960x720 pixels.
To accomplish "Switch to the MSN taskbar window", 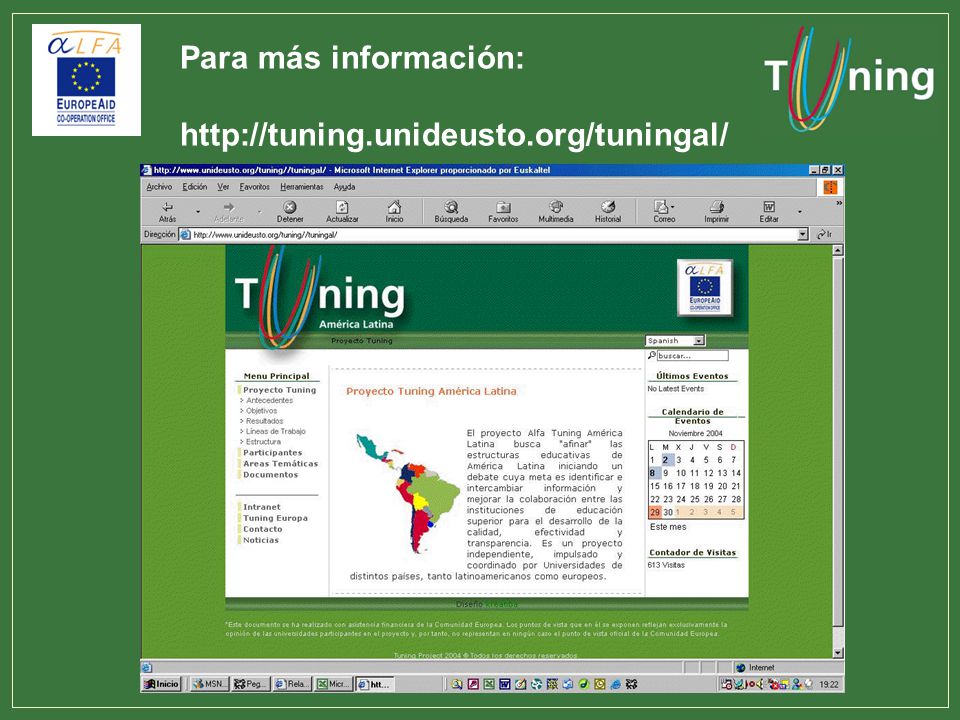I will (x=209, y=684).
